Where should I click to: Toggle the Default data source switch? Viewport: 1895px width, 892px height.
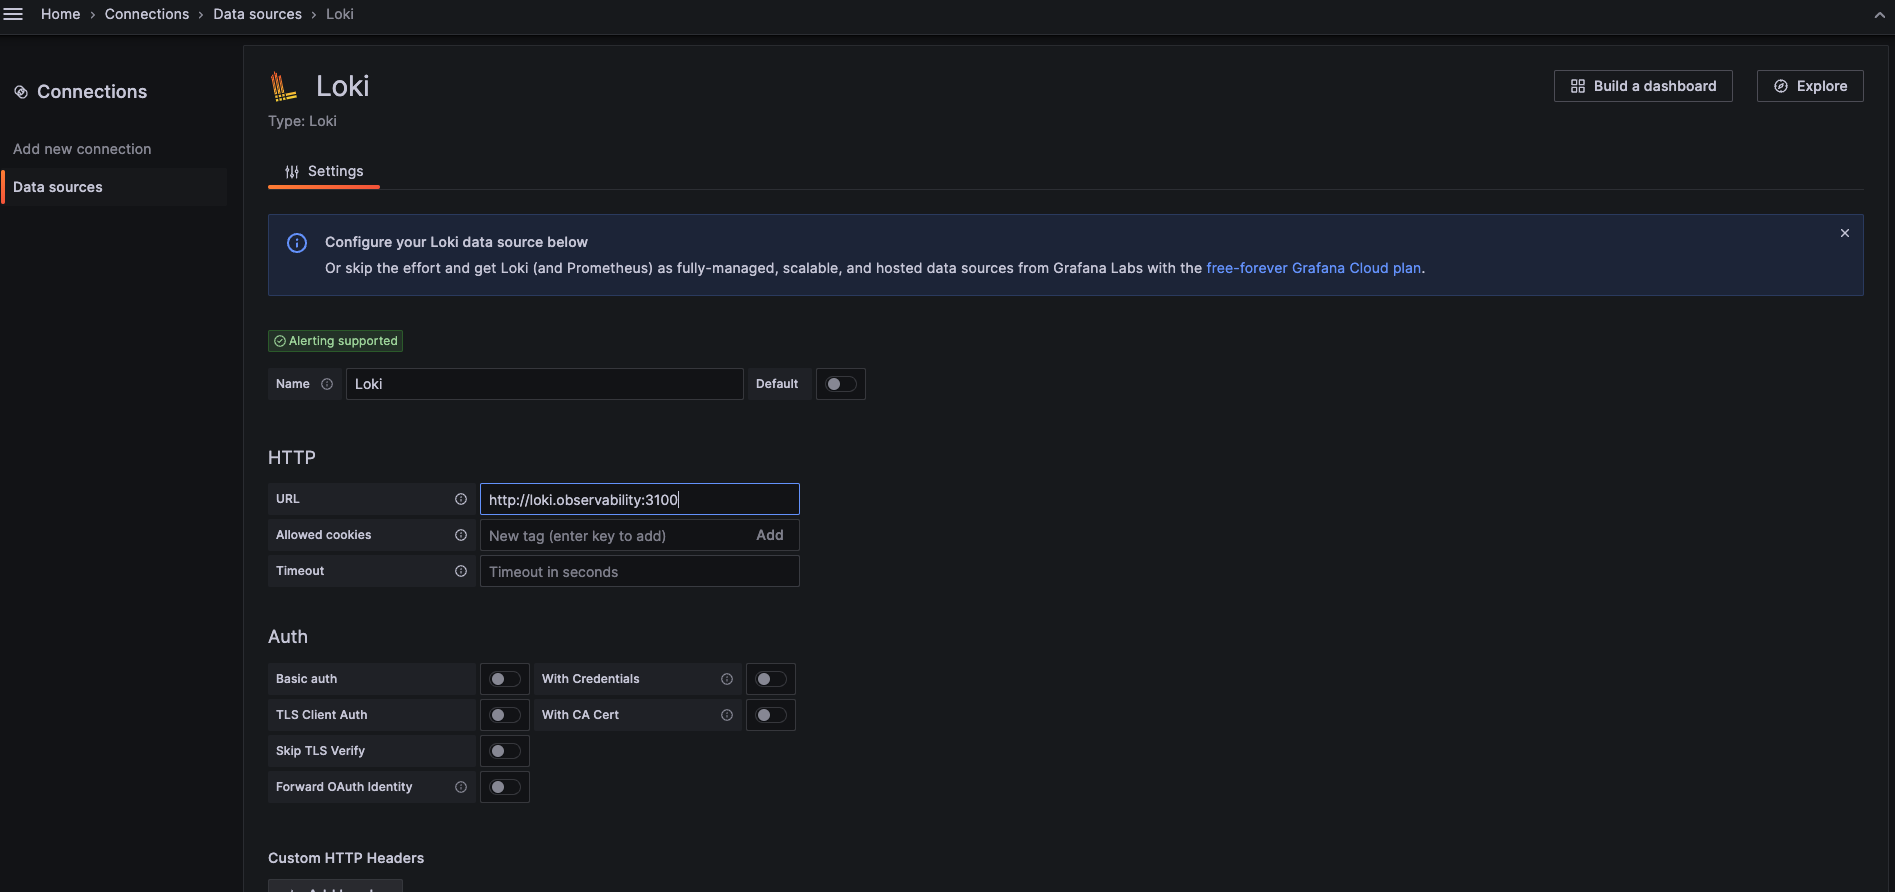[841, 384]
